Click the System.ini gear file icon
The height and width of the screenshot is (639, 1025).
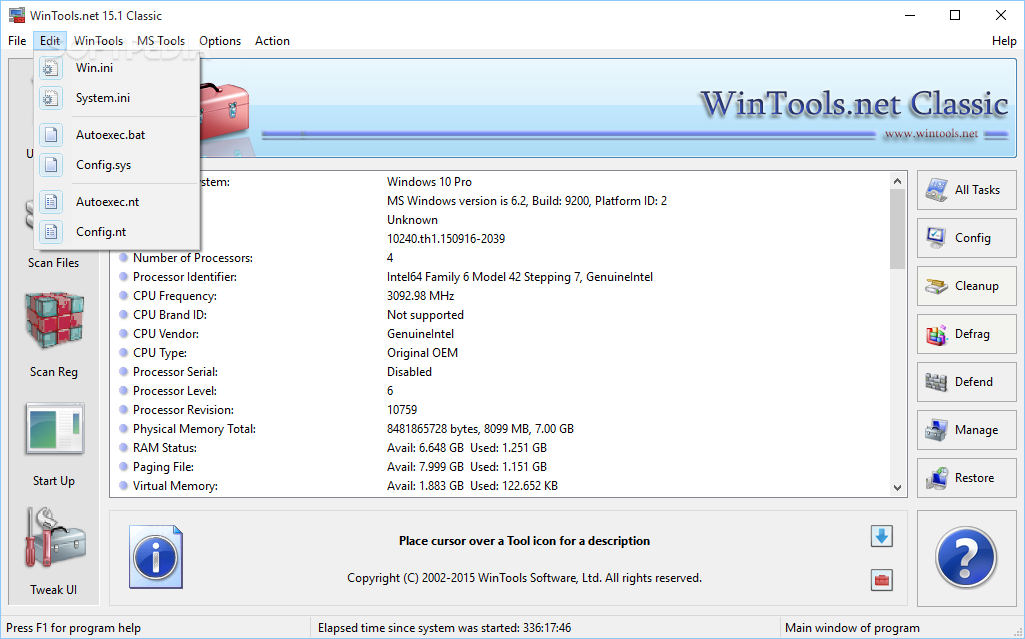coord(51,98)
